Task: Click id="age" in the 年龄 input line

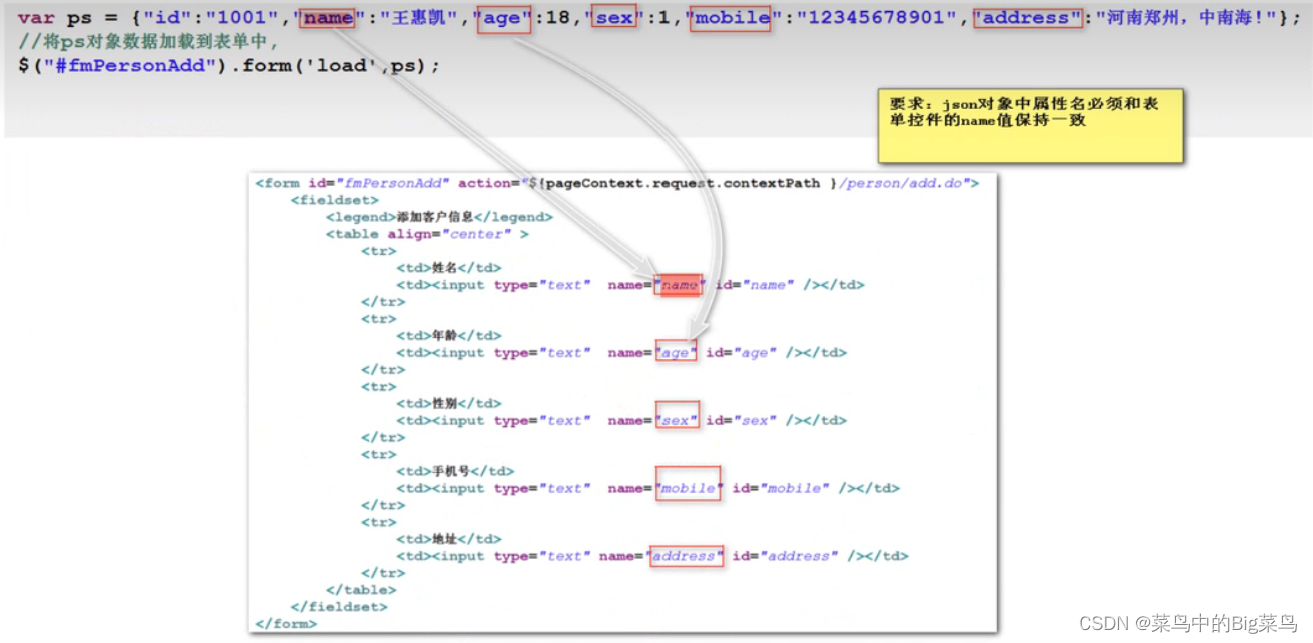Action: 741,353
